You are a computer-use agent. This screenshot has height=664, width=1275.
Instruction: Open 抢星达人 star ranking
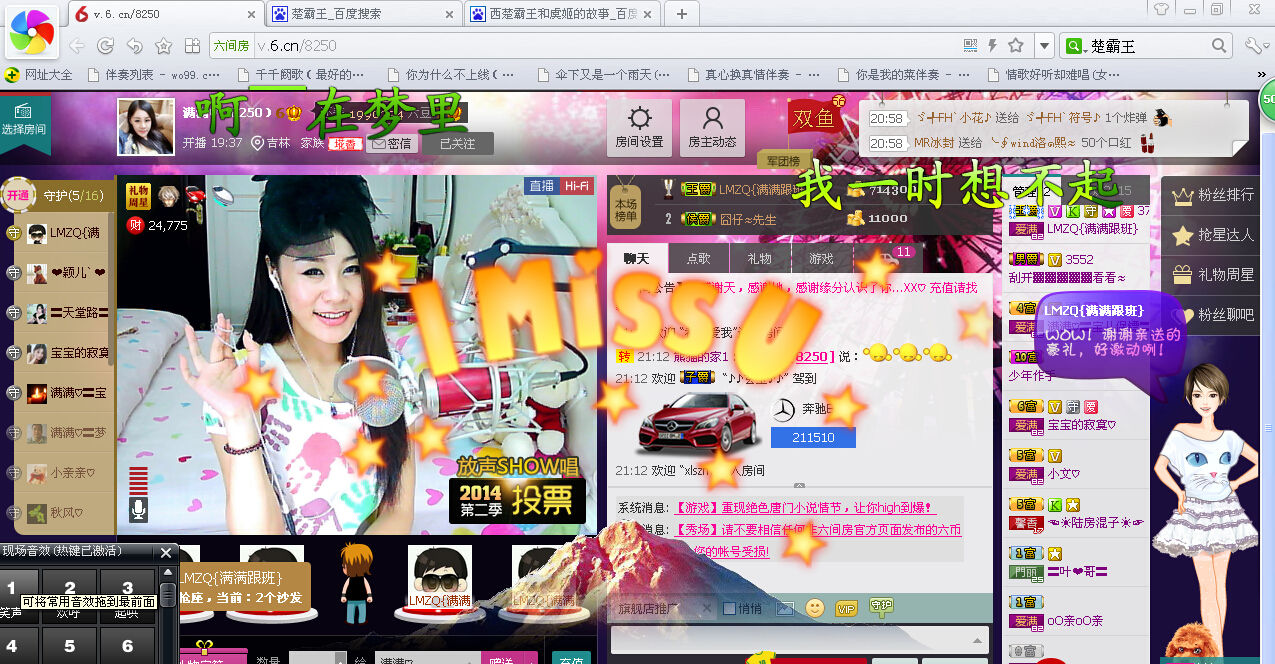1211,235
